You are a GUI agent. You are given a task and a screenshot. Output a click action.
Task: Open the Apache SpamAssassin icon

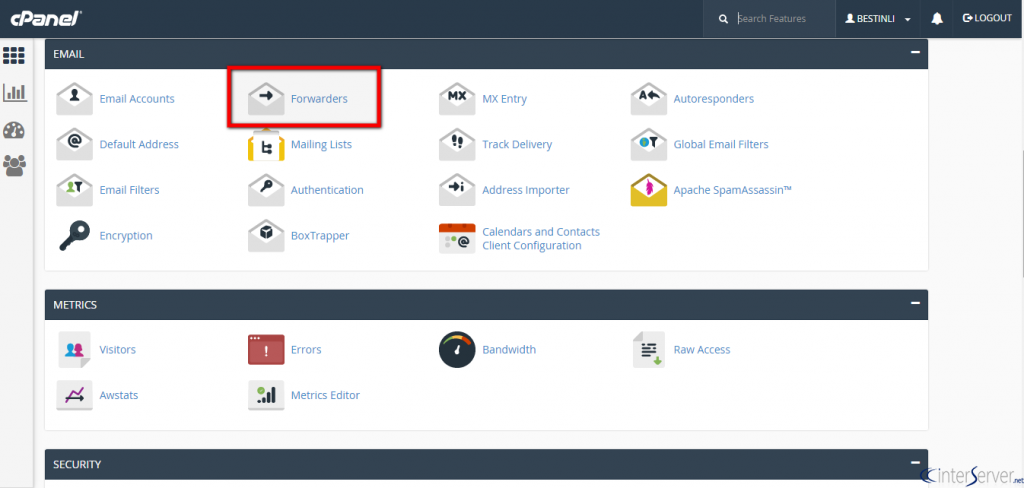[x=648, y=190]
